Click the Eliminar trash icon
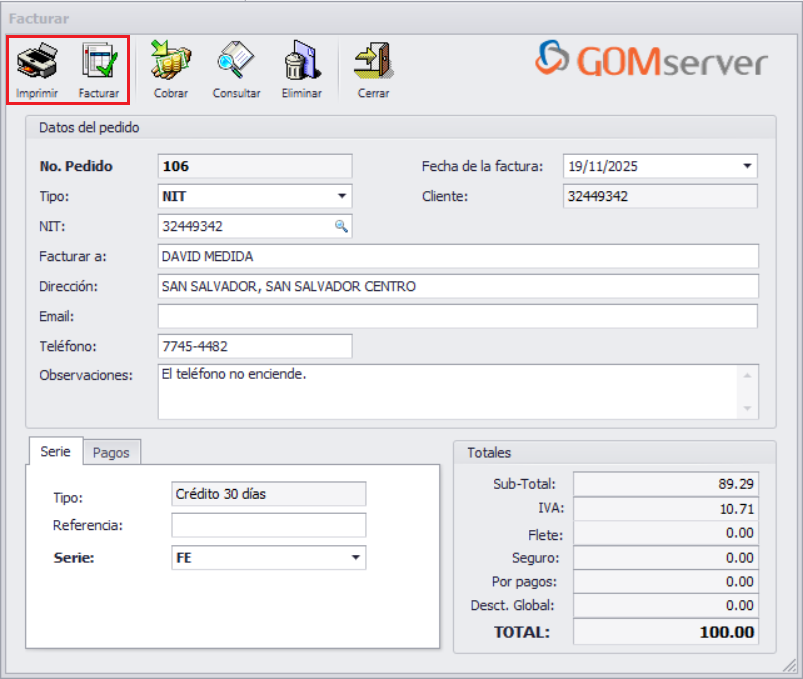This screenshot has height=679, width=803. (301, 60)
